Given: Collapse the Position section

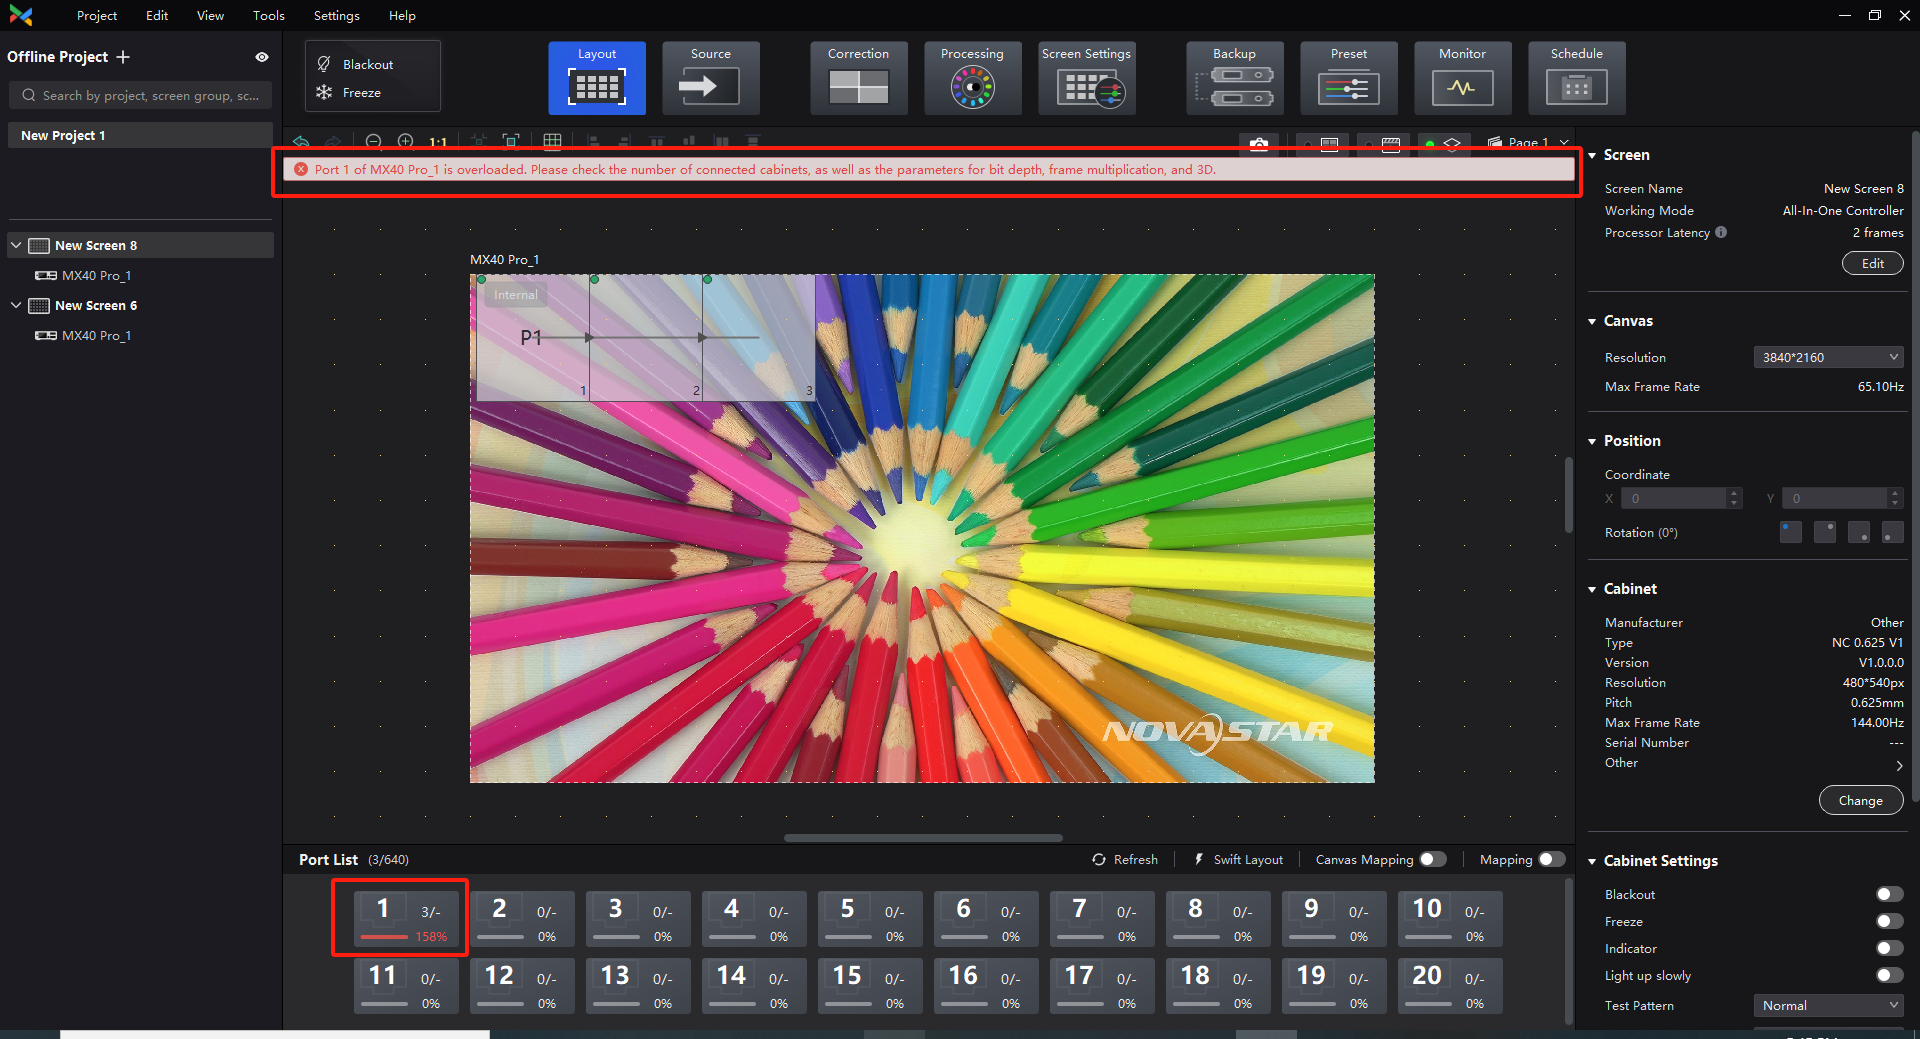Looking at the screenshot, I should click(1592, 441).
